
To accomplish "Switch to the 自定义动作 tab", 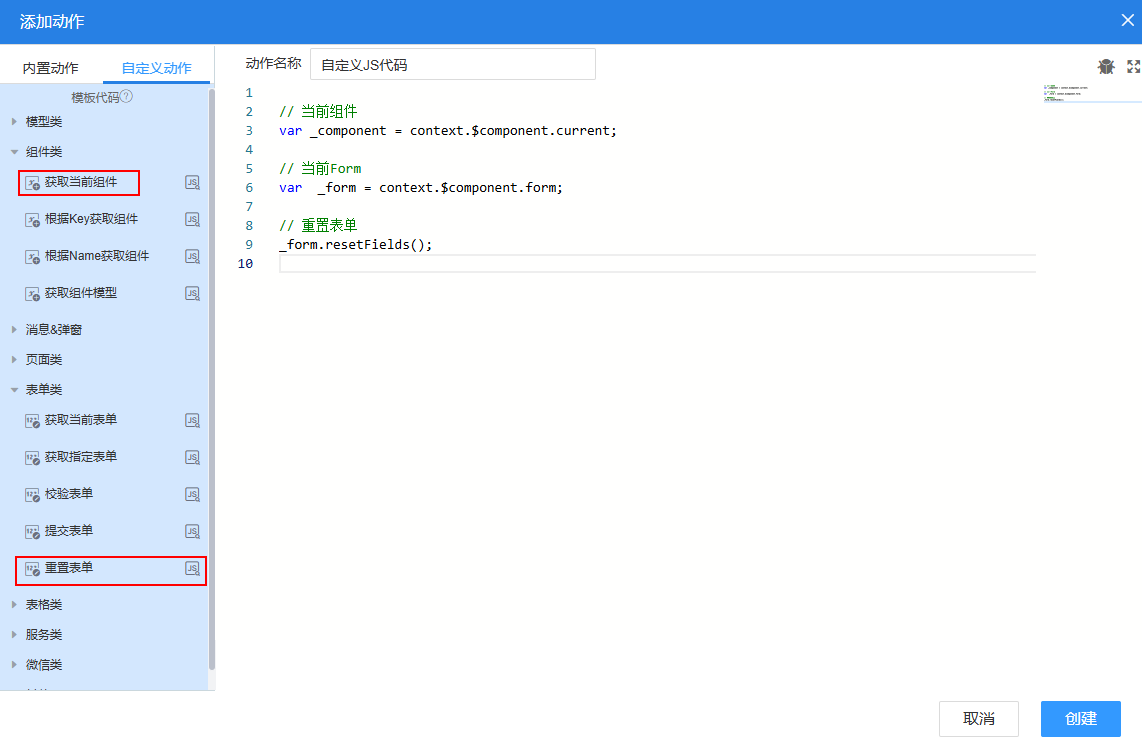I will point(157,68).
